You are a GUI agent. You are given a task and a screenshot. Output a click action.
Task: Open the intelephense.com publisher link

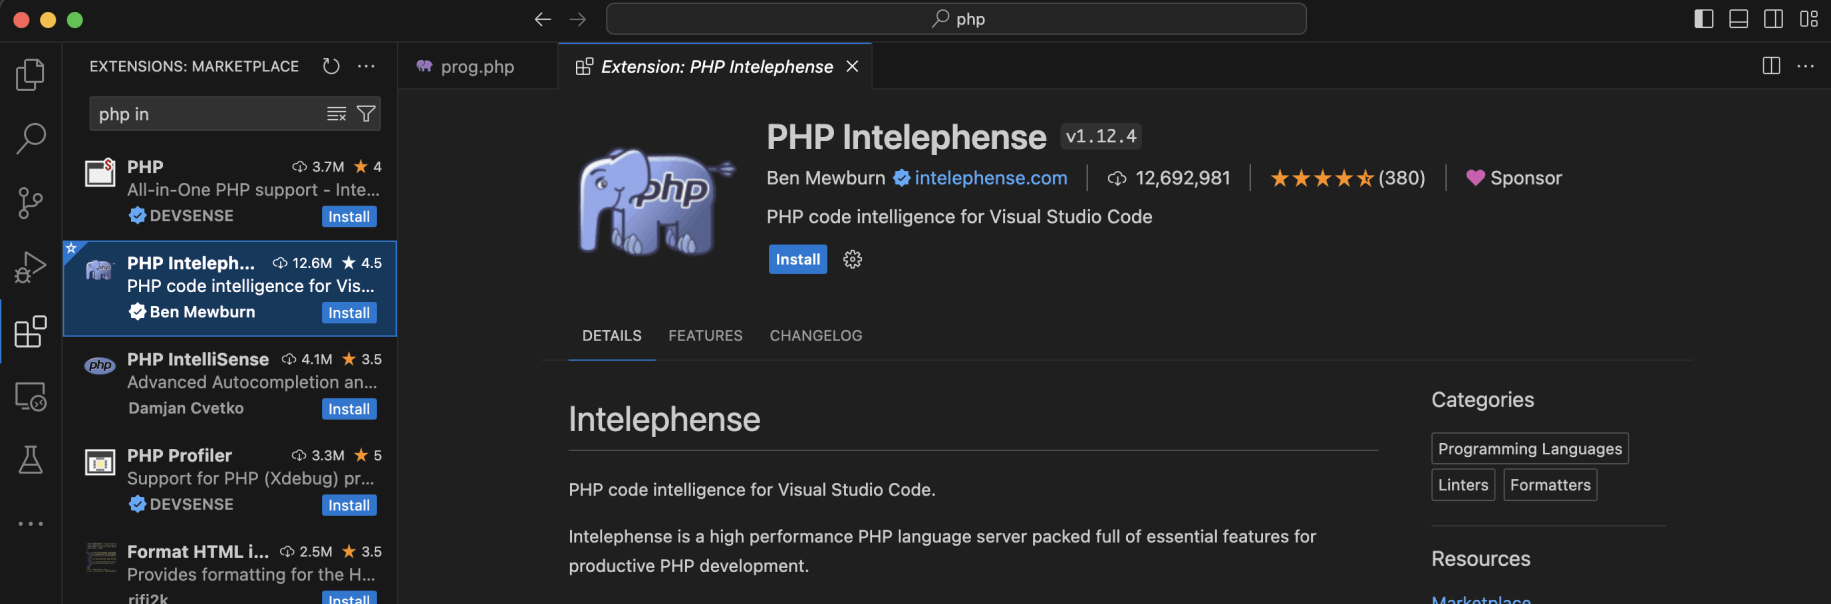[990, 178]
